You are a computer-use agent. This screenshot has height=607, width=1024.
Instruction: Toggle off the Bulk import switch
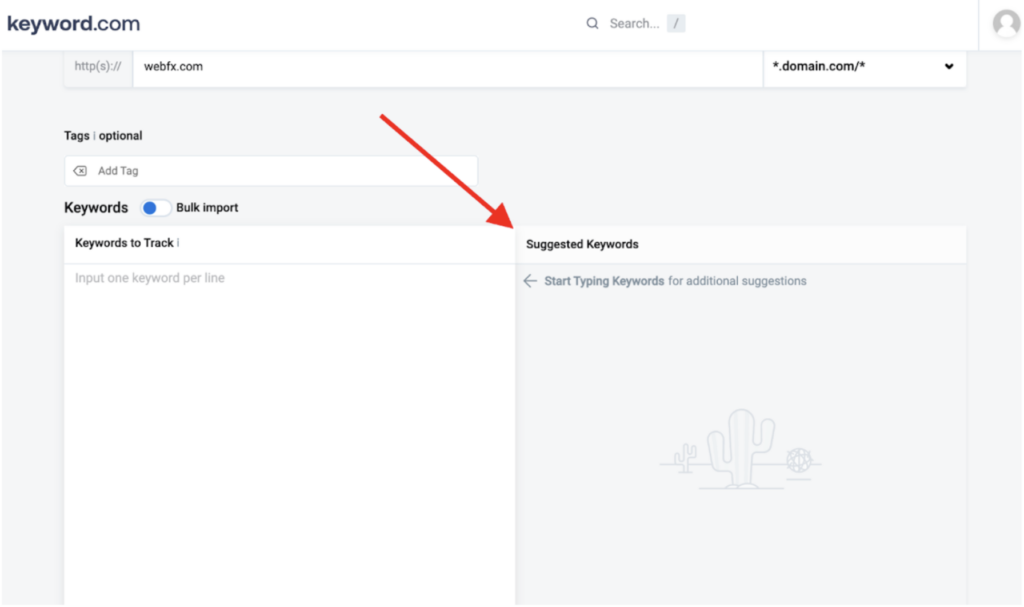click(156, 207)
